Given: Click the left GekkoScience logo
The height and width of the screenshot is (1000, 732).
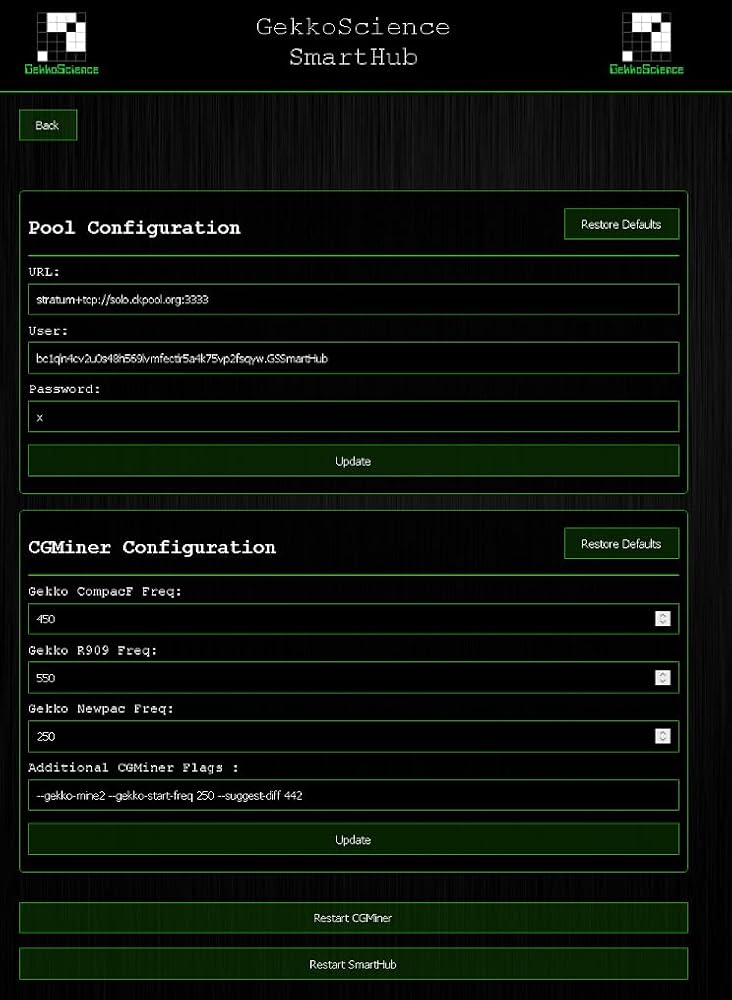Looking at the screenshot, I should point(62,43).
